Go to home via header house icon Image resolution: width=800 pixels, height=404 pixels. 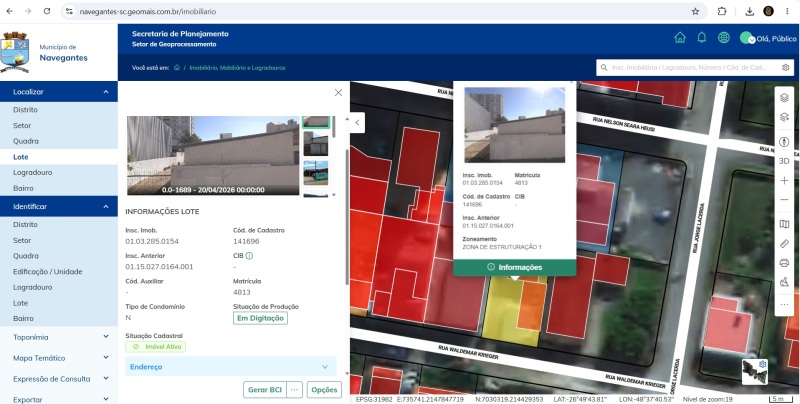pos(680,38)
